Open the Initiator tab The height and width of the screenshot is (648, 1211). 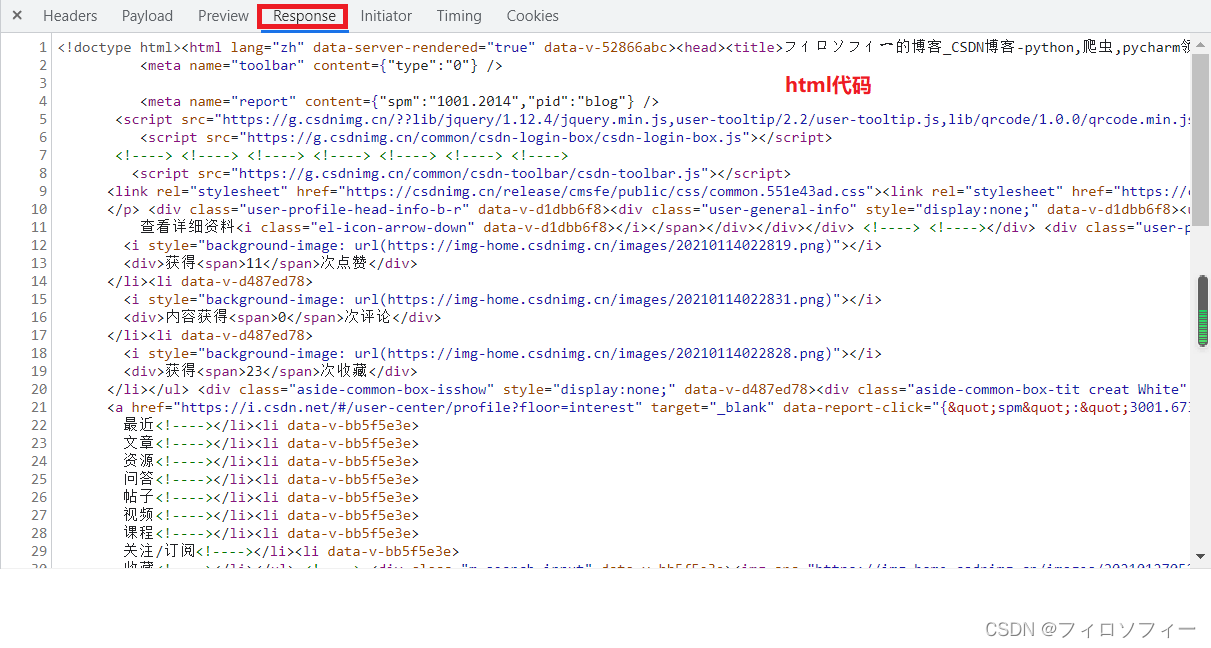coord(386,15)
